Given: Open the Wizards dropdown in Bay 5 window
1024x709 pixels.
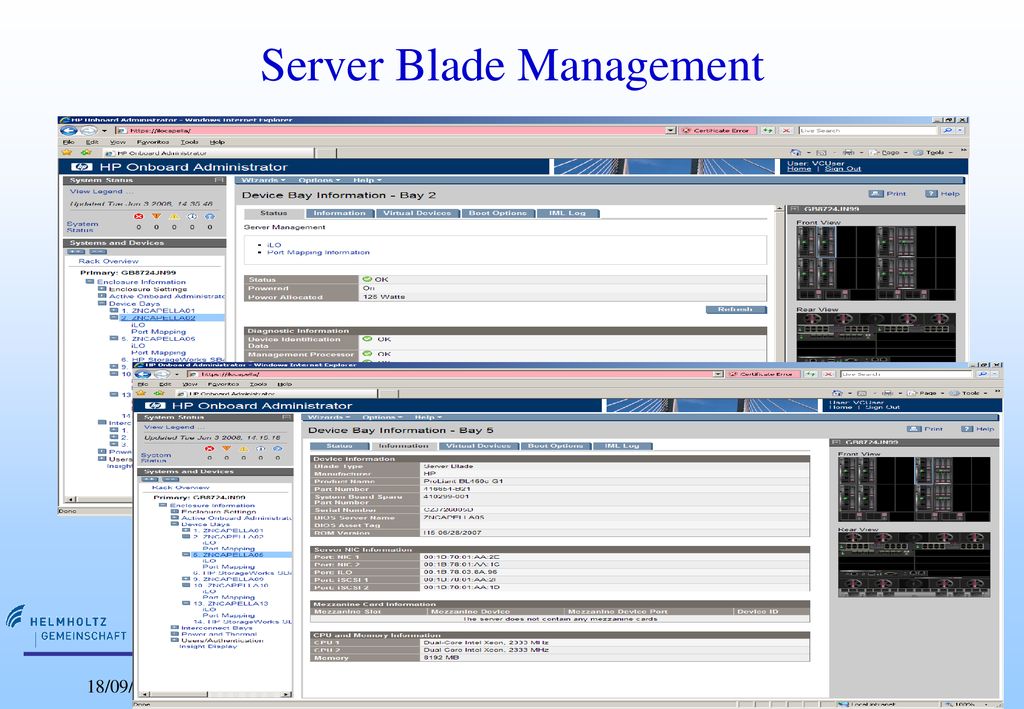Looking at the screenshot, I should pyautogui.click(x=328, y=417).
